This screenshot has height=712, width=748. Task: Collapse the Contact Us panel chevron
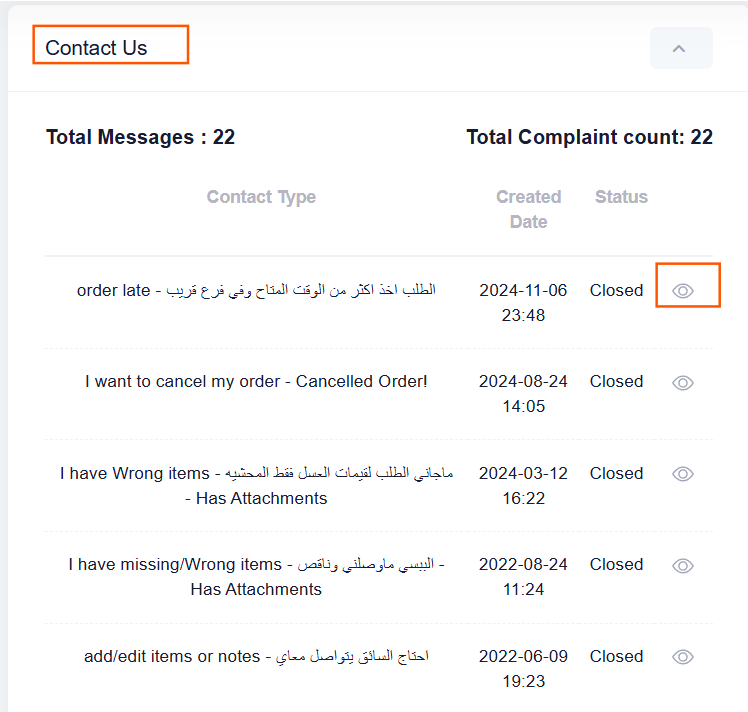[681, 48]
